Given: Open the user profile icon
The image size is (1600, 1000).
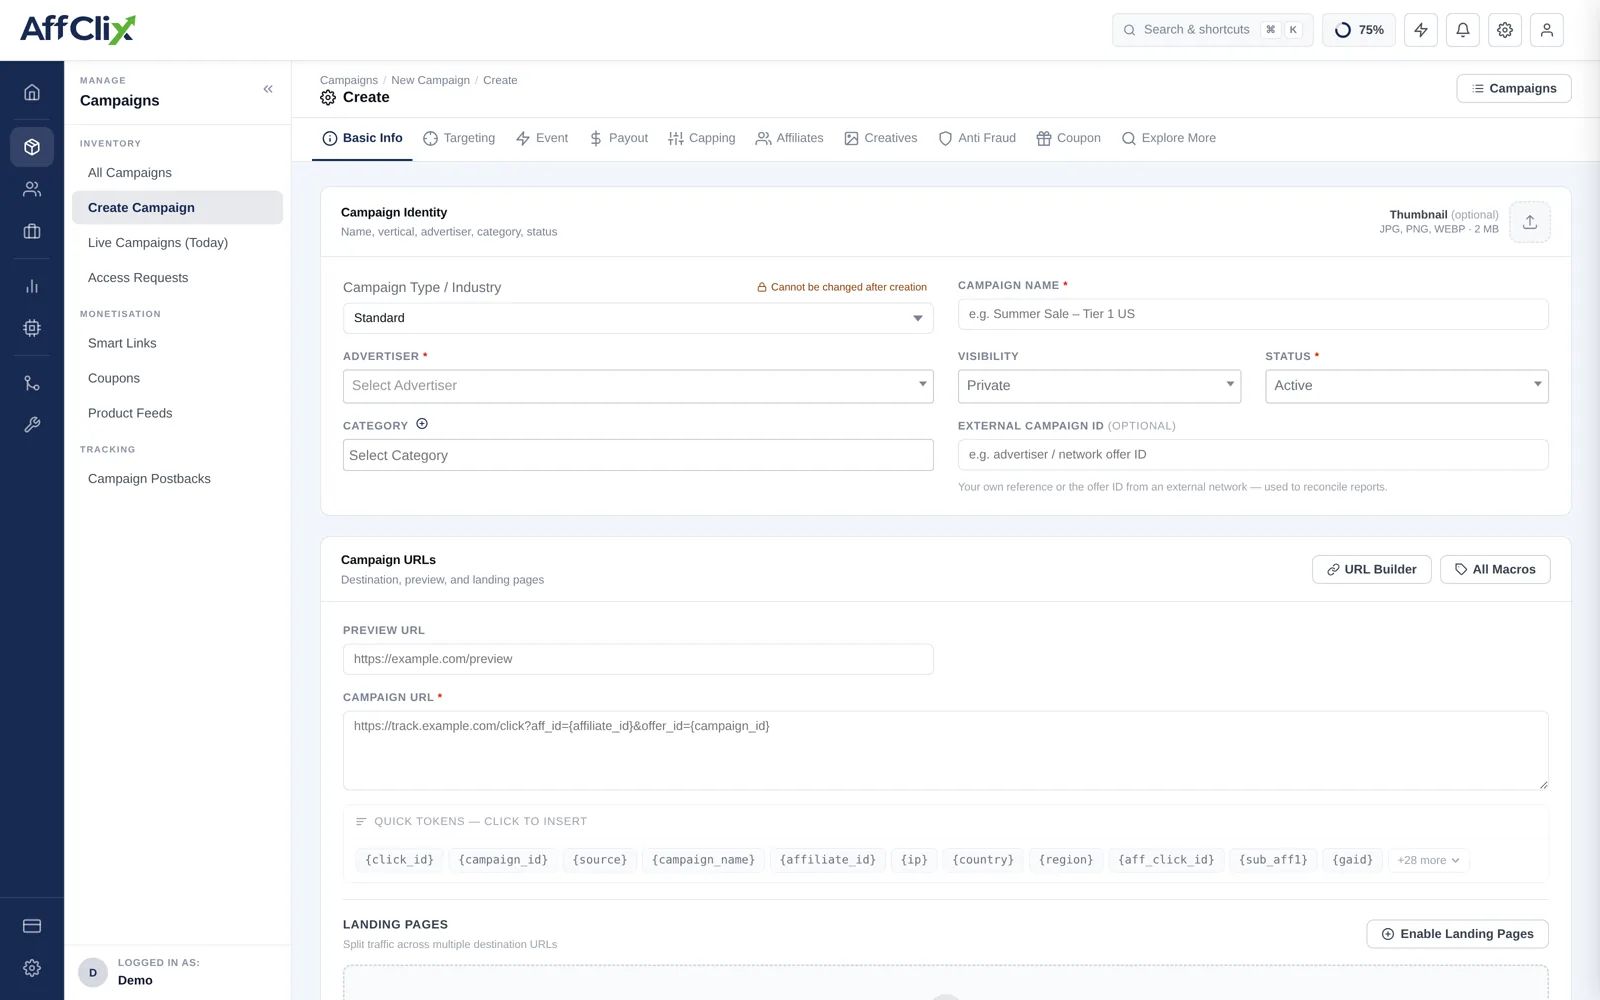Looking at the screenshot, I should [x=1547, y=30].
